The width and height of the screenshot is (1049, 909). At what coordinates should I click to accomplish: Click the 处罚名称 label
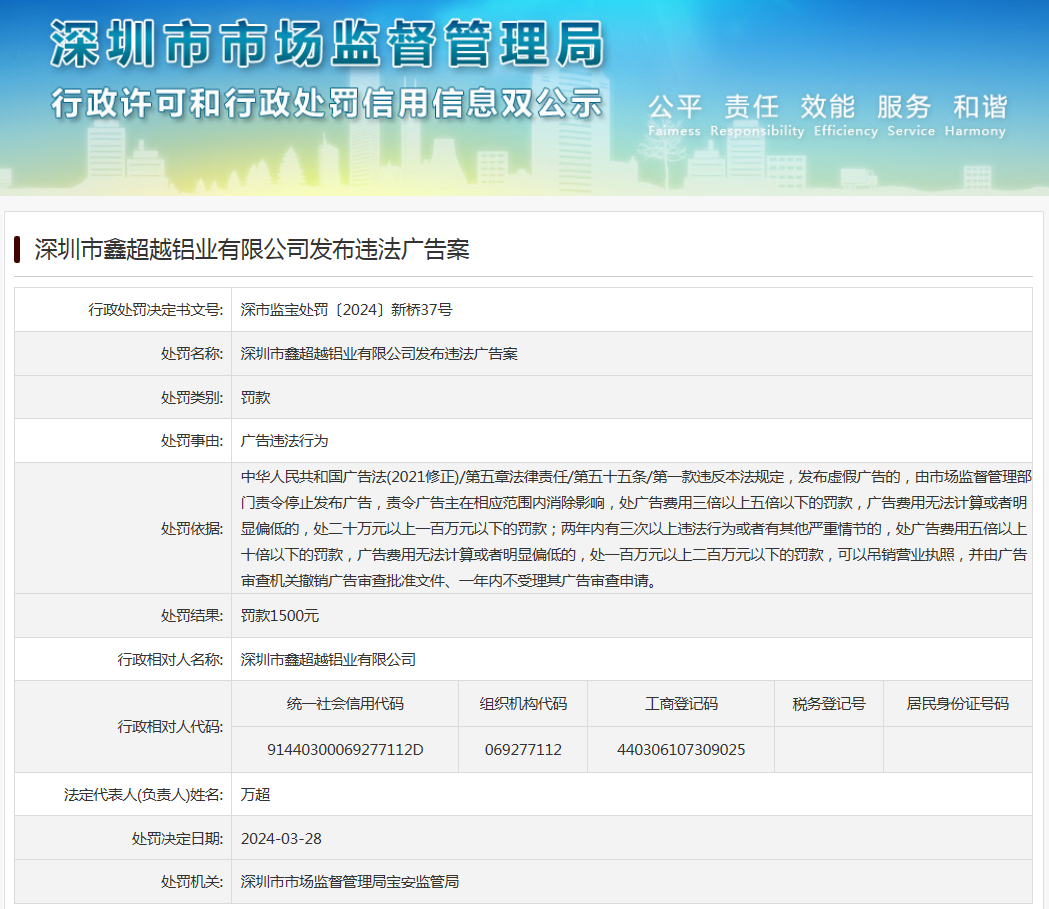click(x=192, y=354)
